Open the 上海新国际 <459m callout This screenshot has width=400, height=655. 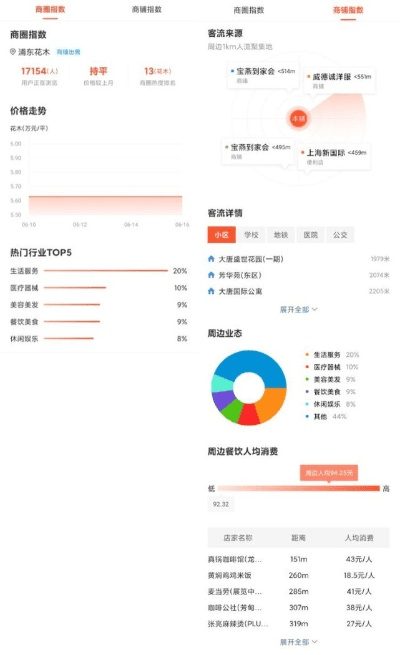tap(334, 156)
